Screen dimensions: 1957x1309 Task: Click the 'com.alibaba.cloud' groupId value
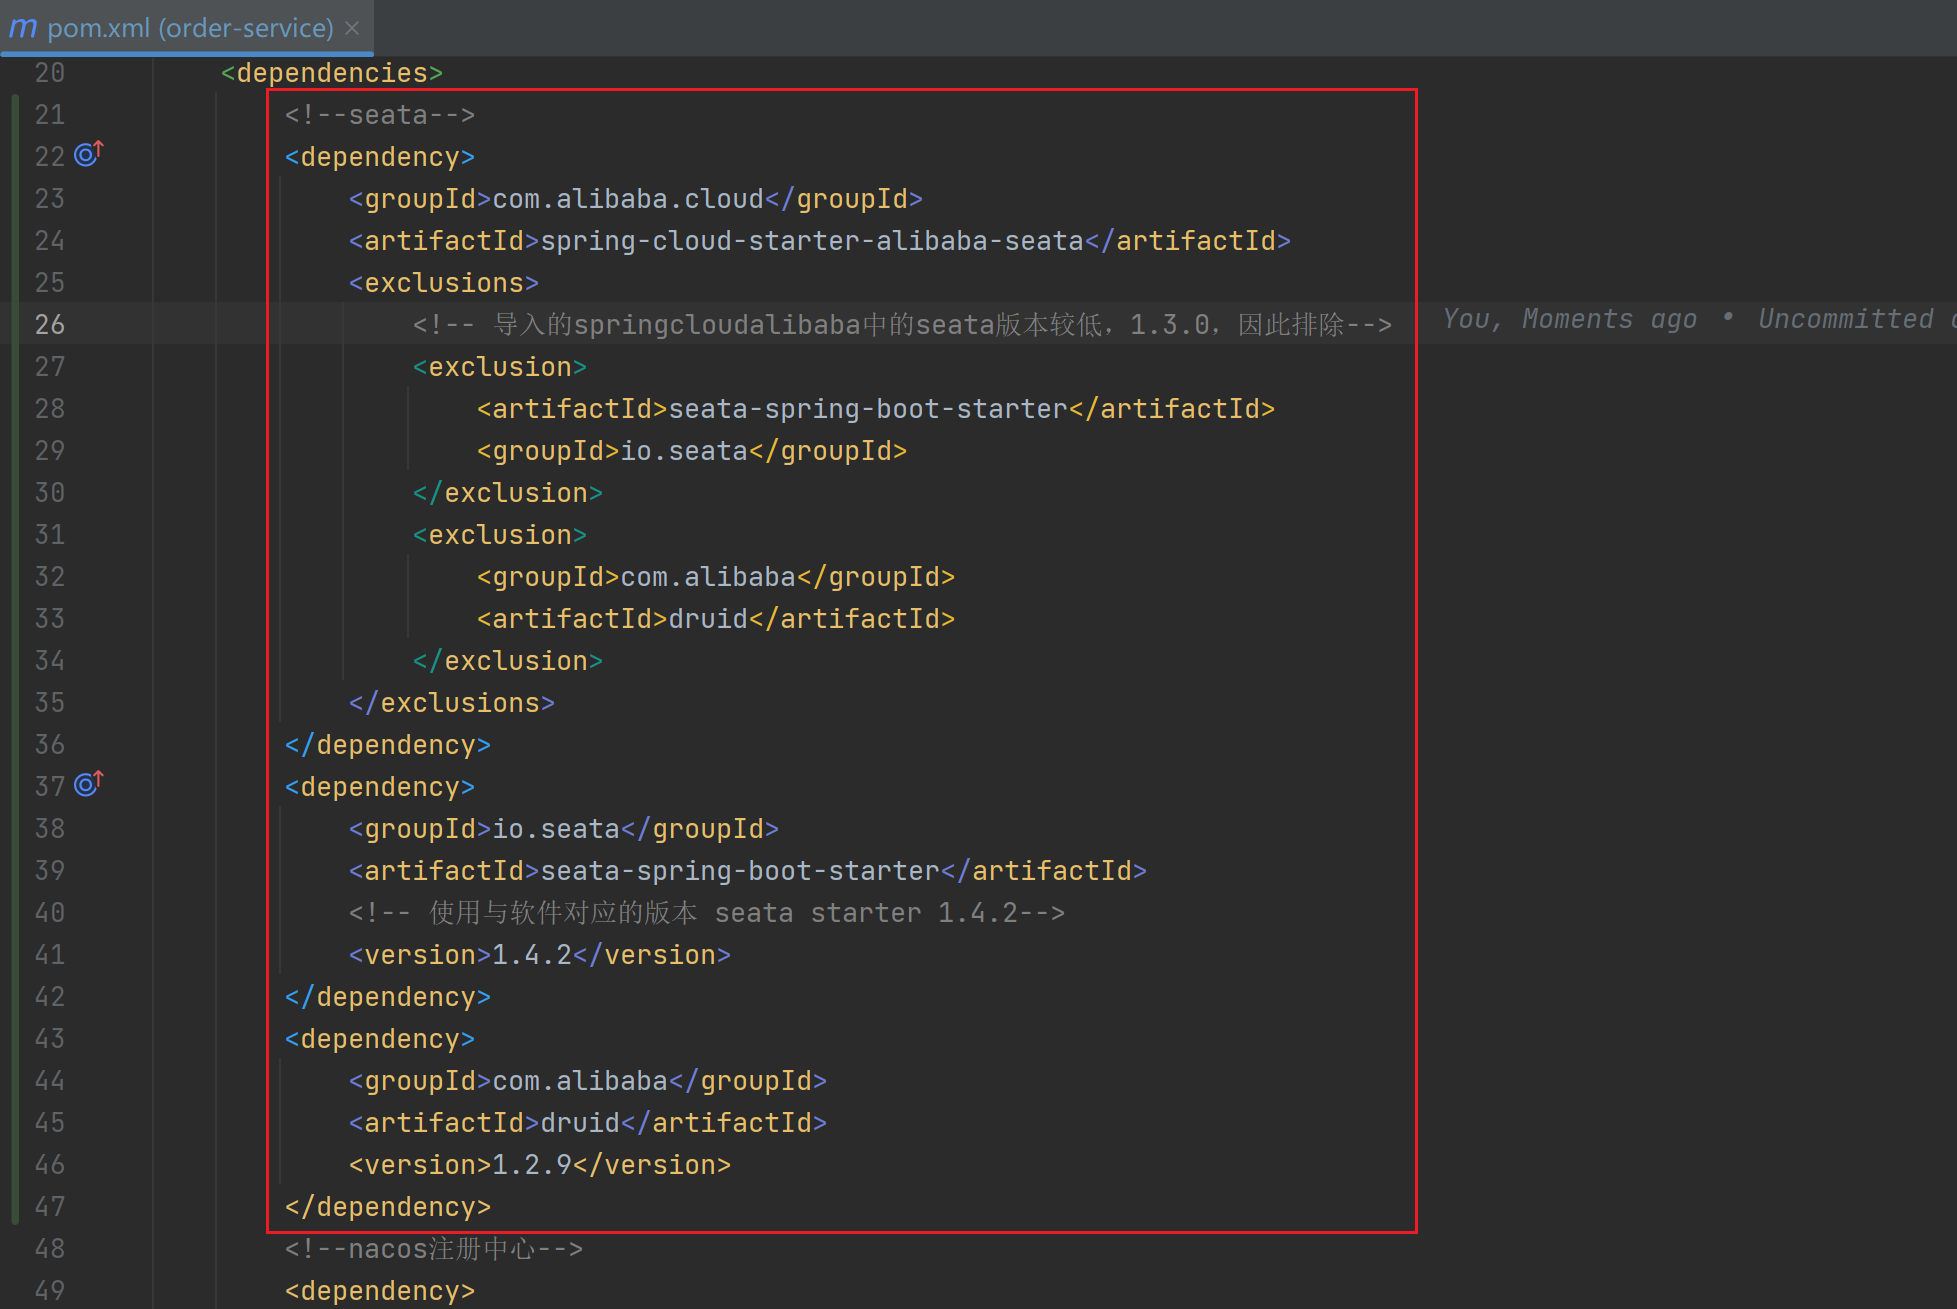click(x=628, y=199)
